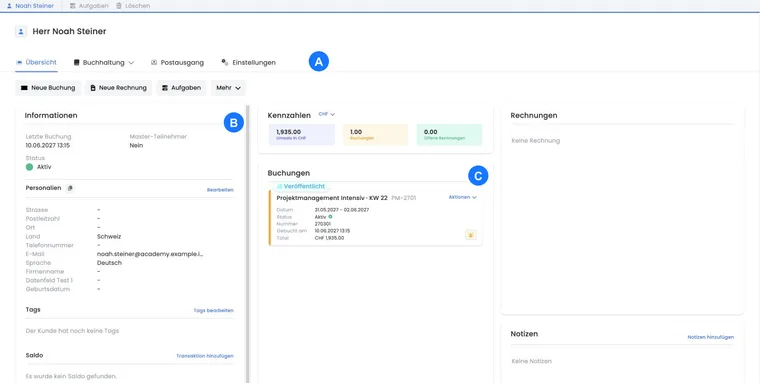Open the Projektmanagement Intensiv · KW 22 booking

332,198
